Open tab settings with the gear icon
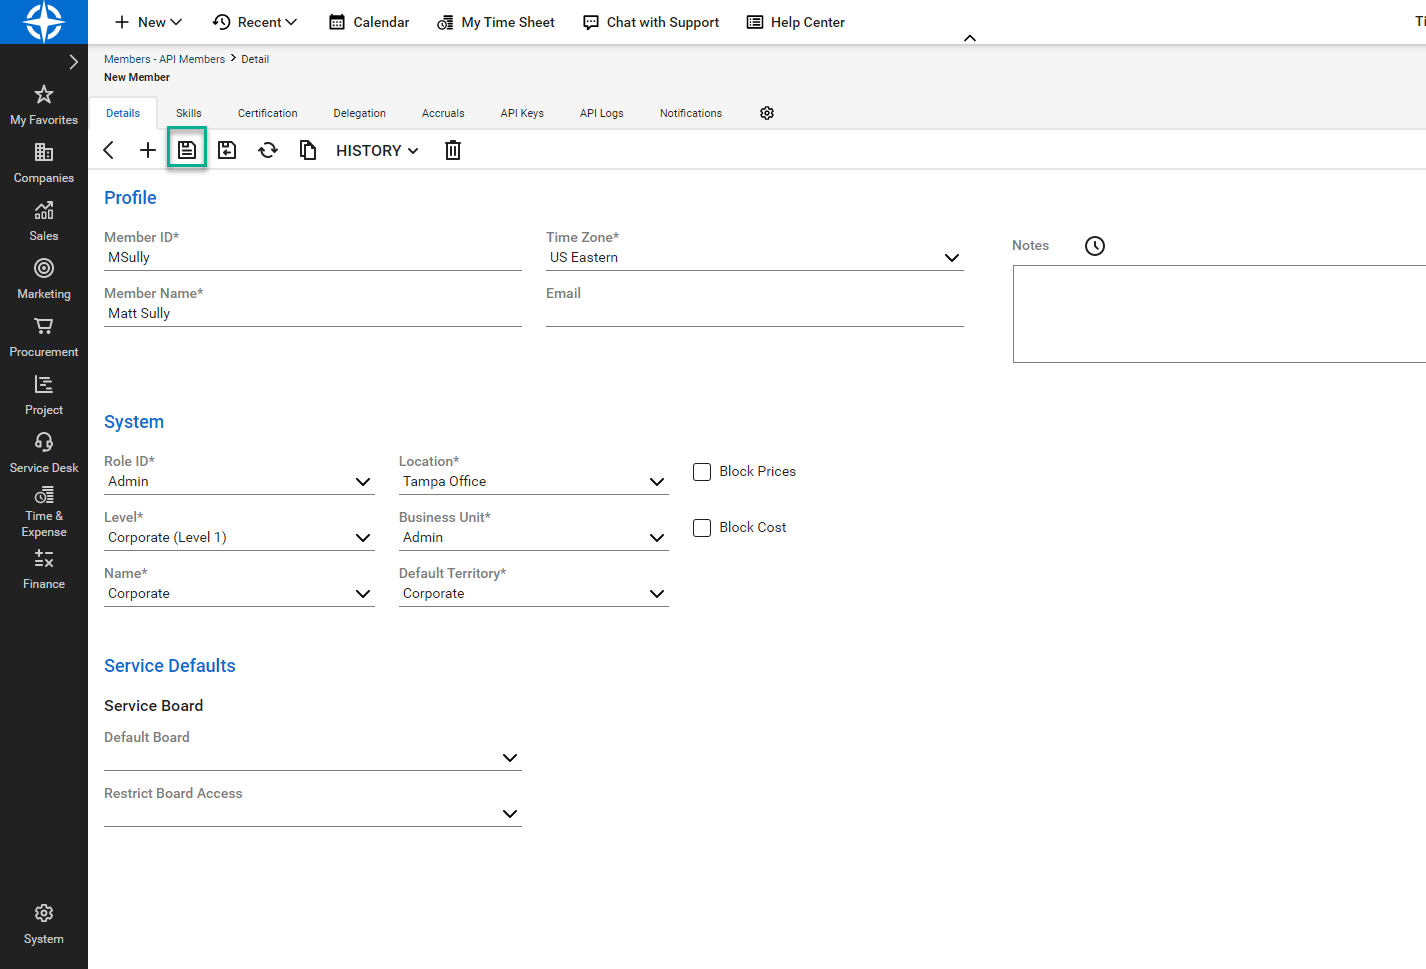The image size is (1426, 969). pos(767,113)
